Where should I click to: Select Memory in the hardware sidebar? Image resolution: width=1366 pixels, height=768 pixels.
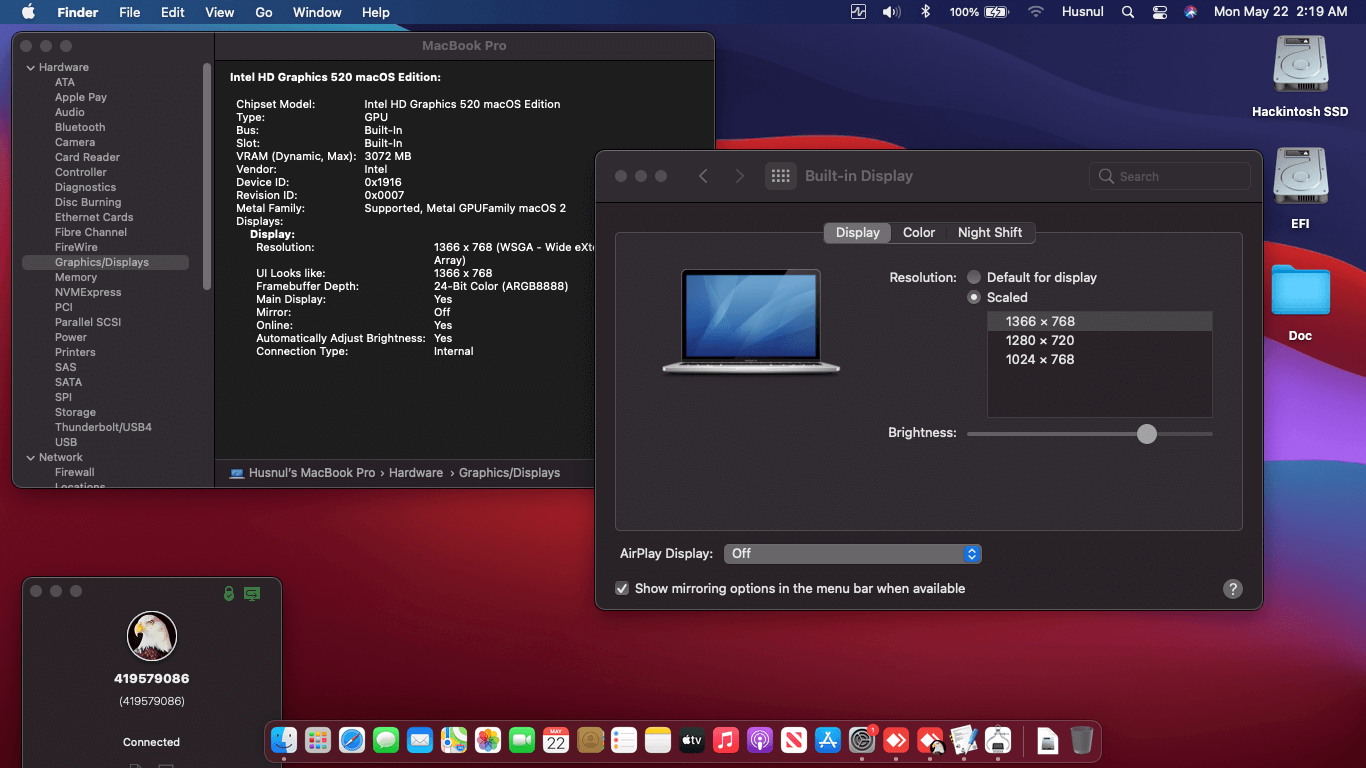coord(76,277)
